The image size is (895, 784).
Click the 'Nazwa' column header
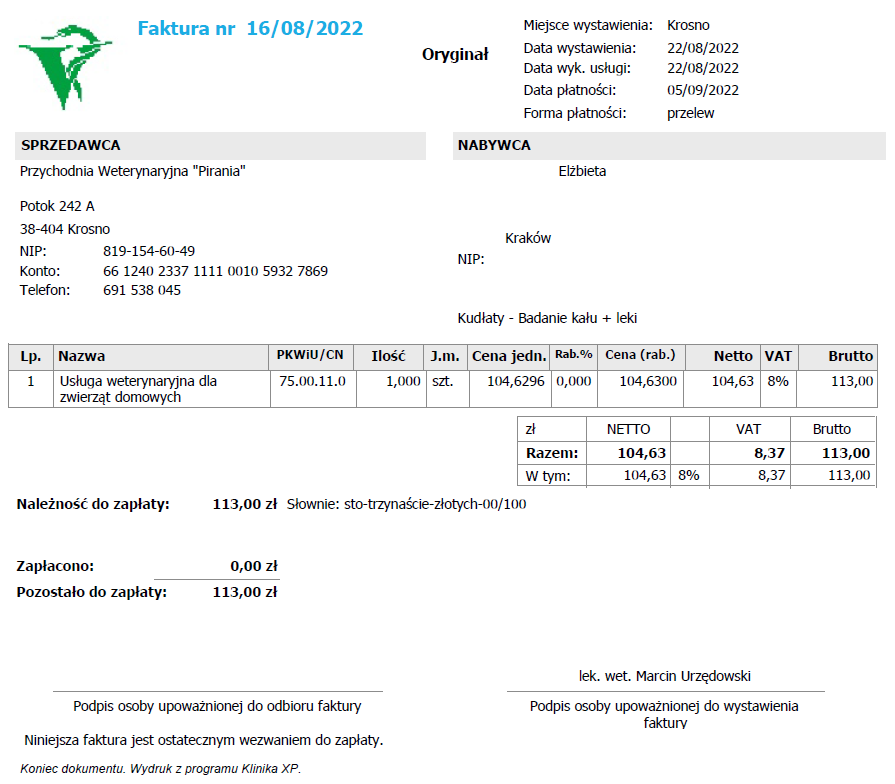click(x=82, y=356)
